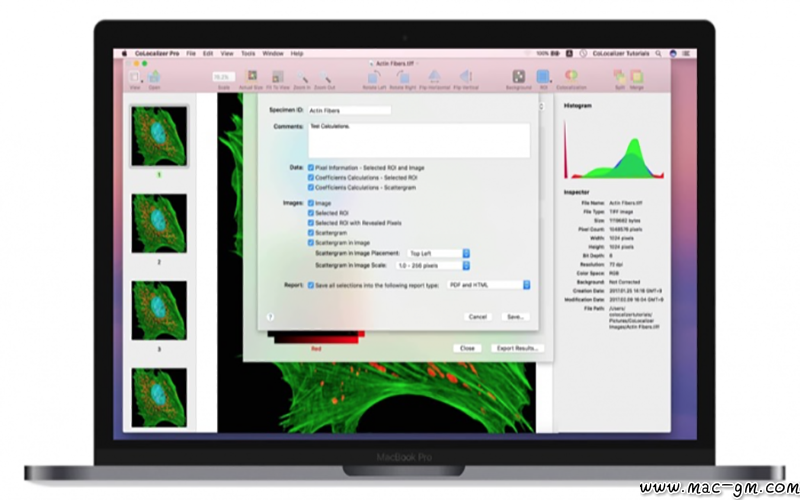Image resolution: width=800 pixels, height=500 pixels.
Task: Open the ROI tool dropdown arrow
Action: [x=551, y=82]
